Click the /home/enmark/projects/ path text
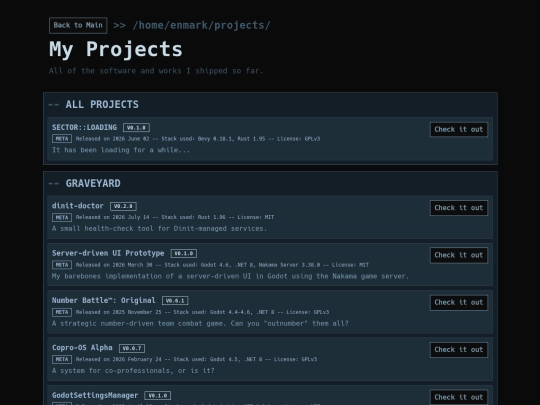This screenshot has height=405, width=540. point(201,25)
